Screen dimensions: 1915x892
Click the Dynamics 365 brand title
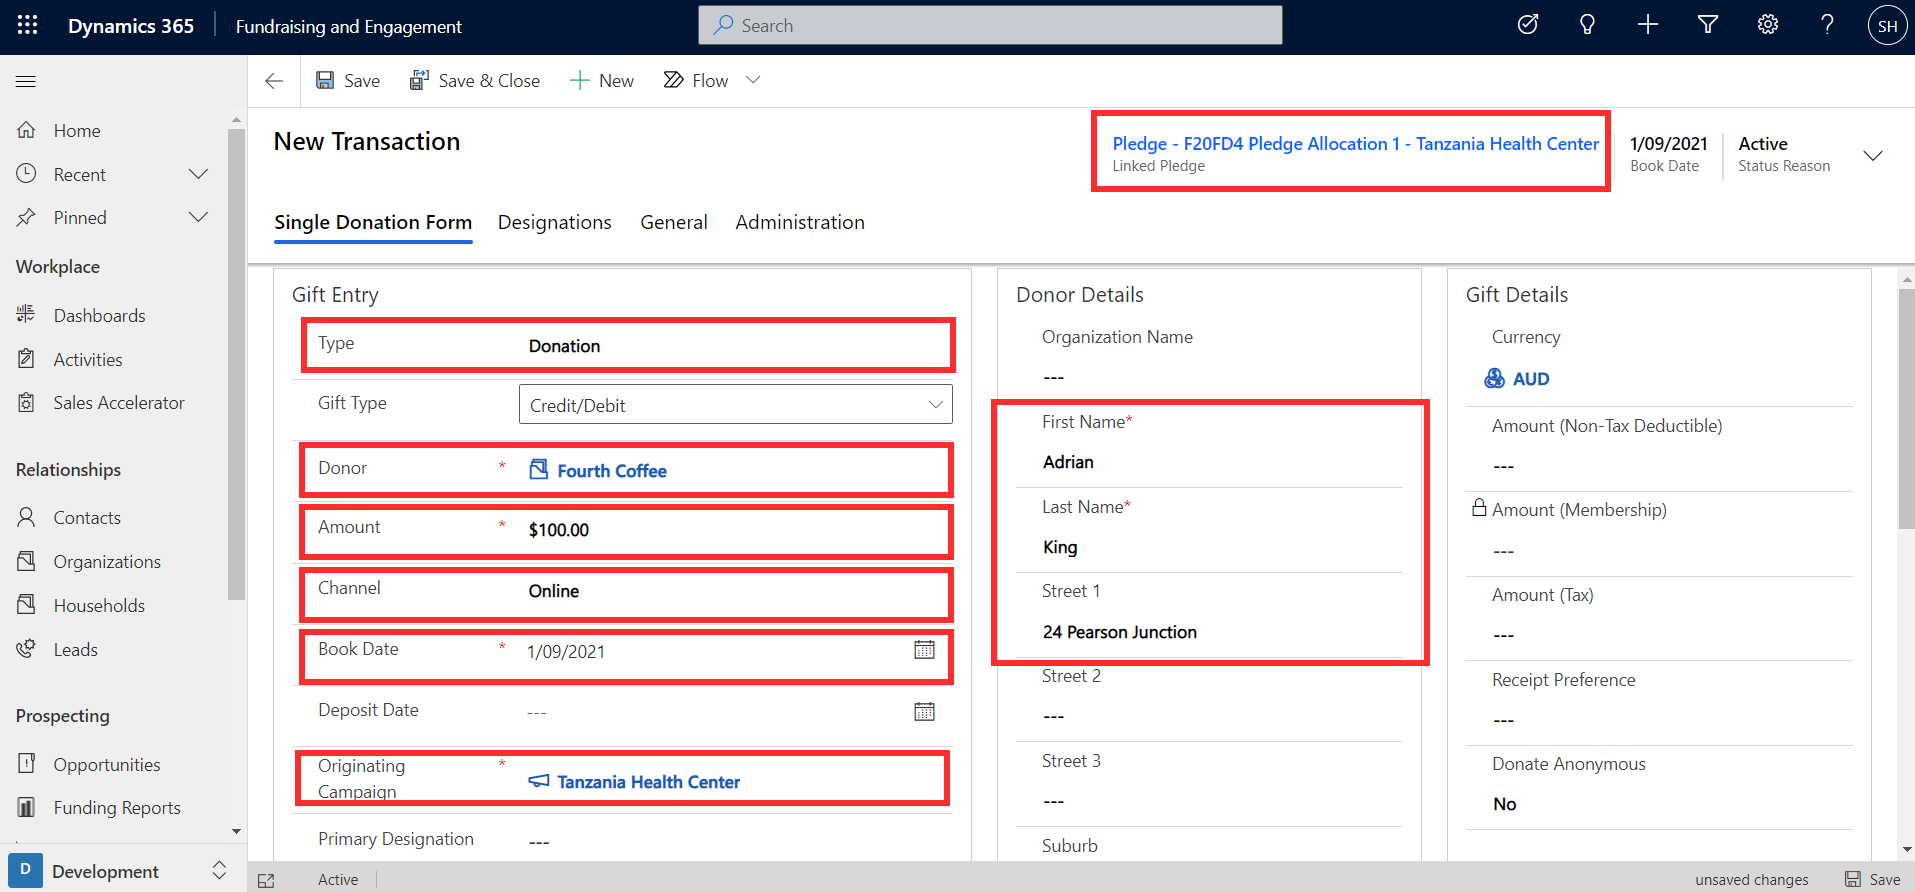point(131,26)
